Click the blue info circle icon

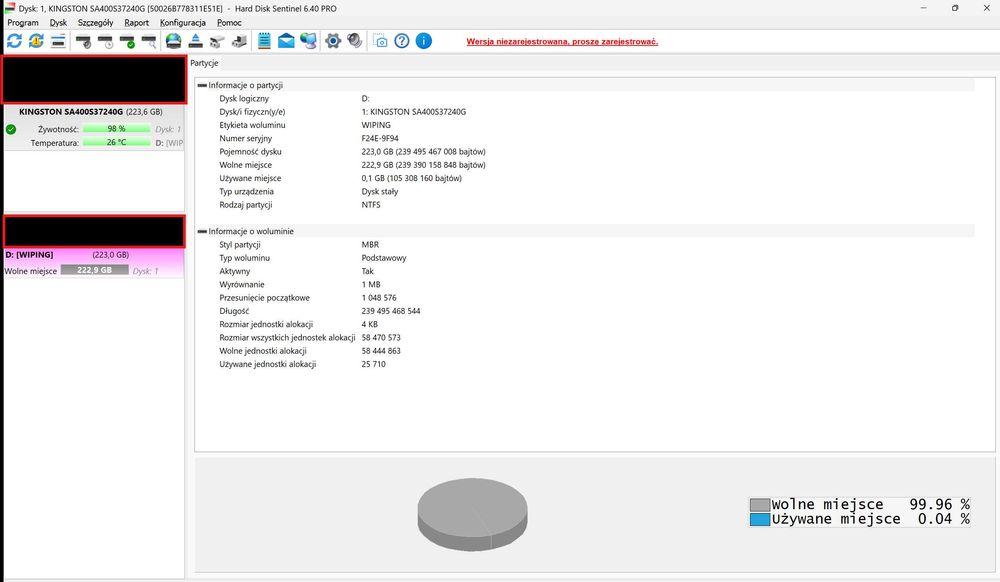423,41
